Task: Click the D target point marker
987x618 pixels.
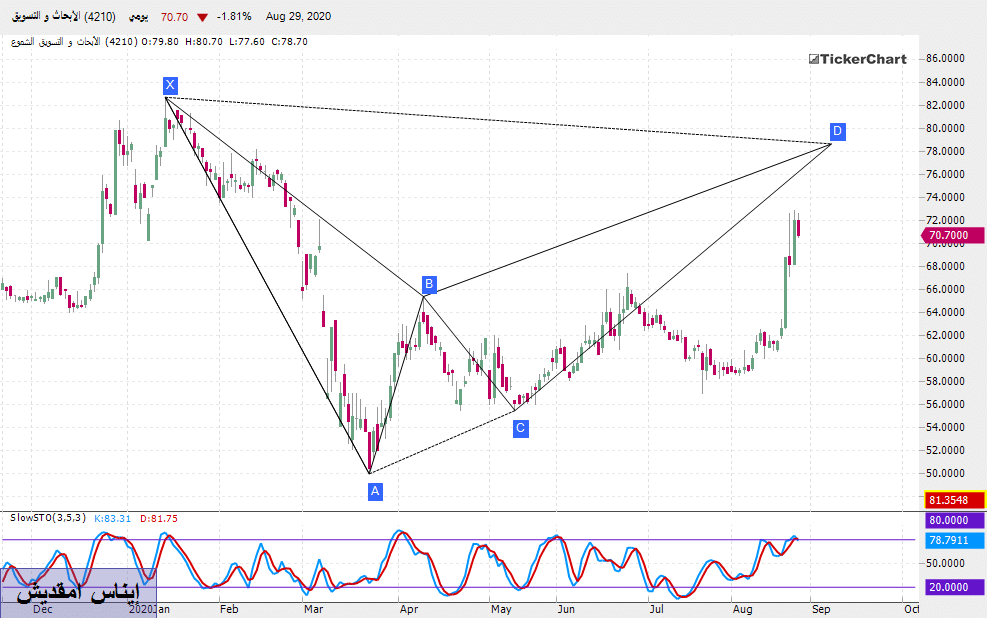Action: (838, 131)
